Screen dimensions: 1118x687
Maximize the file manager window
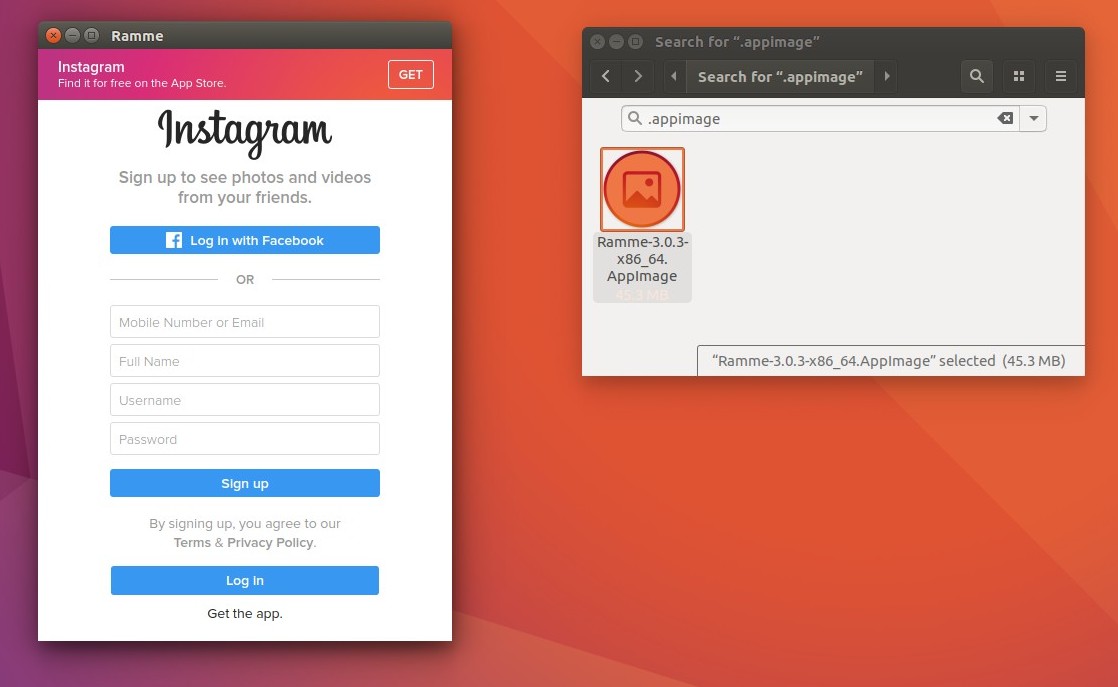(635, 41)
